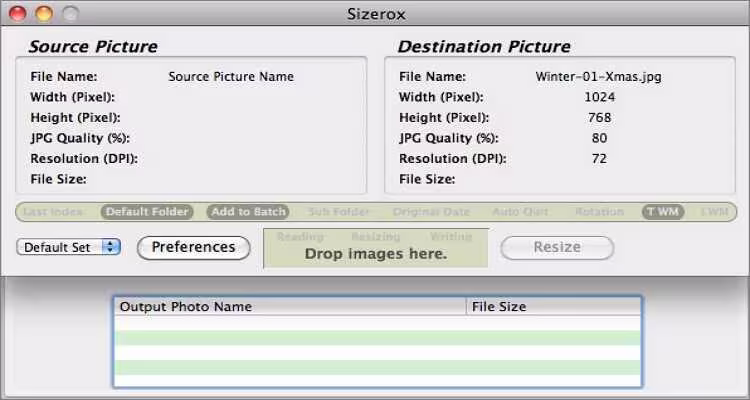Viewport: 750px width, 400px height.
Task: Toggle the T WM watermark option
Action: pos(662,212)
